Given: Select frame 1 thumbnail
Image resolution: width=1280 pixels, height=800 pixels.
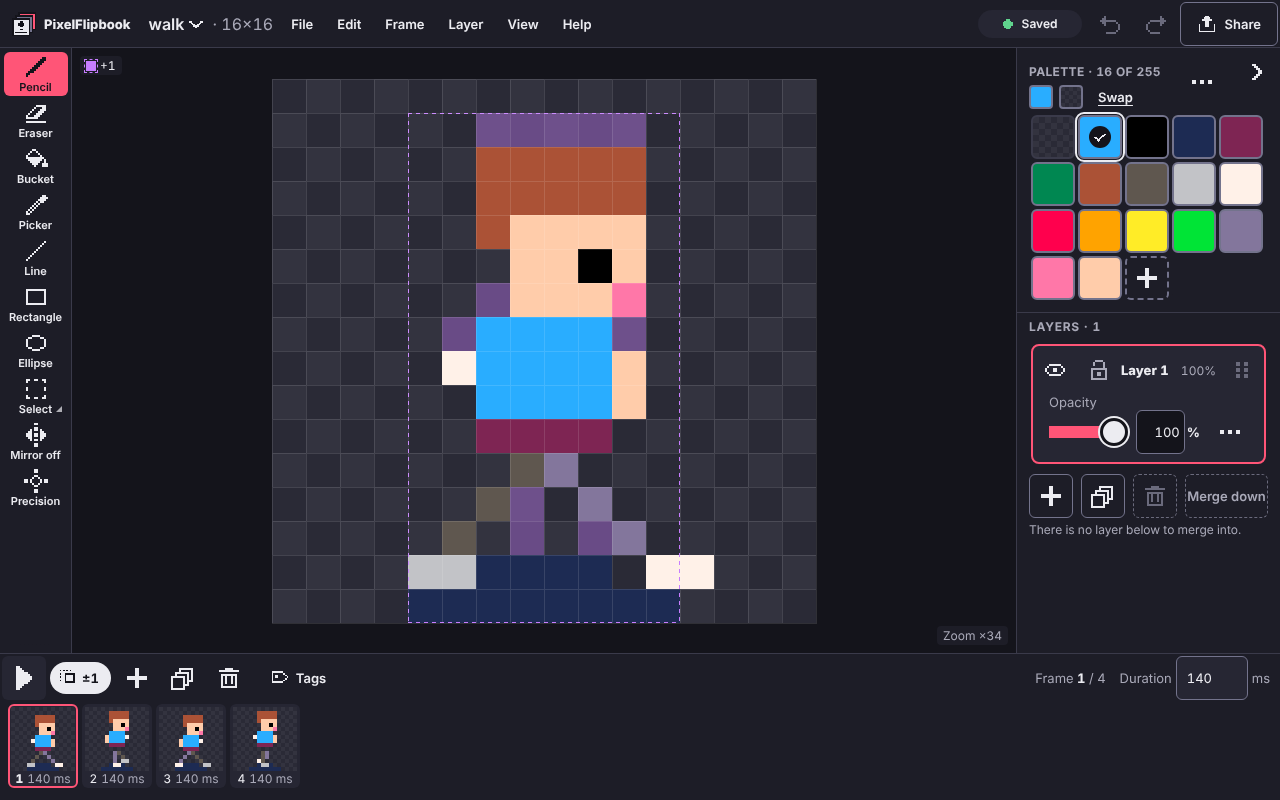Looking at the screenshot, I should [43, 746].
